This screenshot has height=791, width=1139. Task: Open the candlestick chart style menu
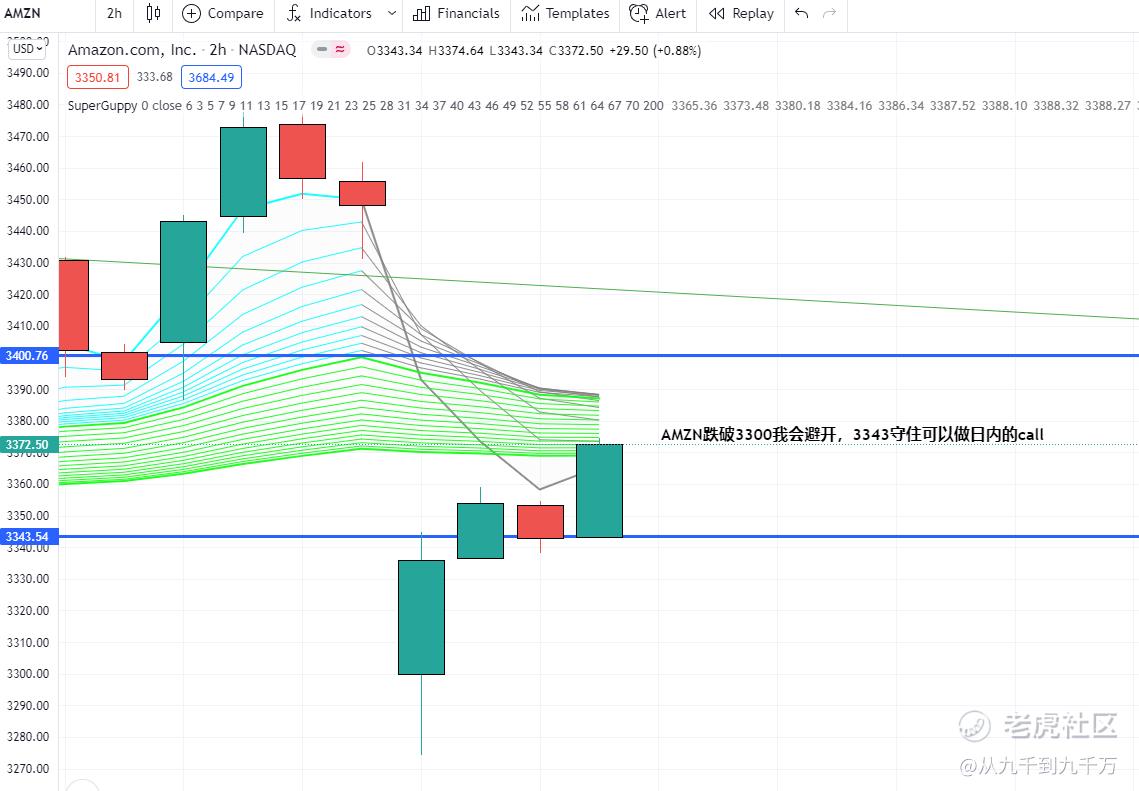(x=153, y=13)
